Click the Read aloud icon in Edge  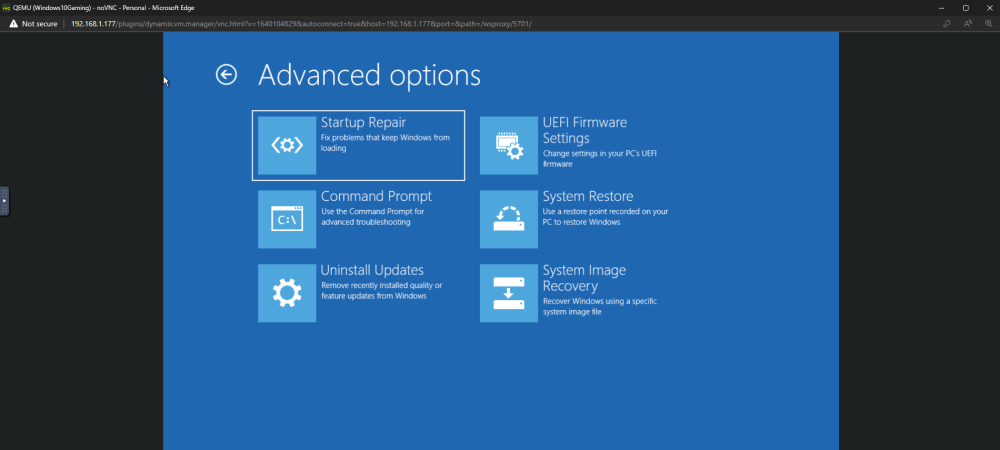click(968, 24)
